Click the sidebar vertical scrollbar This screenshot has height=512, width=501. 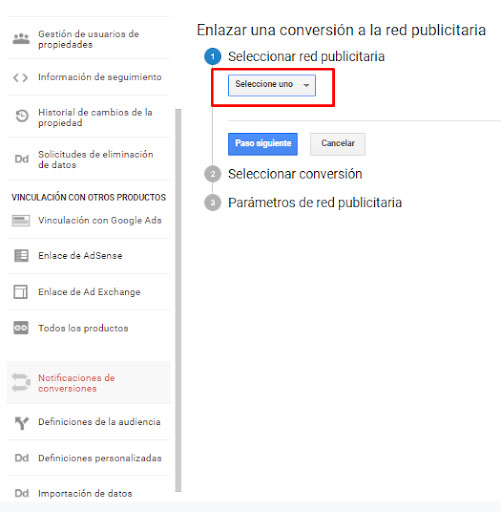tap(178, 300)
